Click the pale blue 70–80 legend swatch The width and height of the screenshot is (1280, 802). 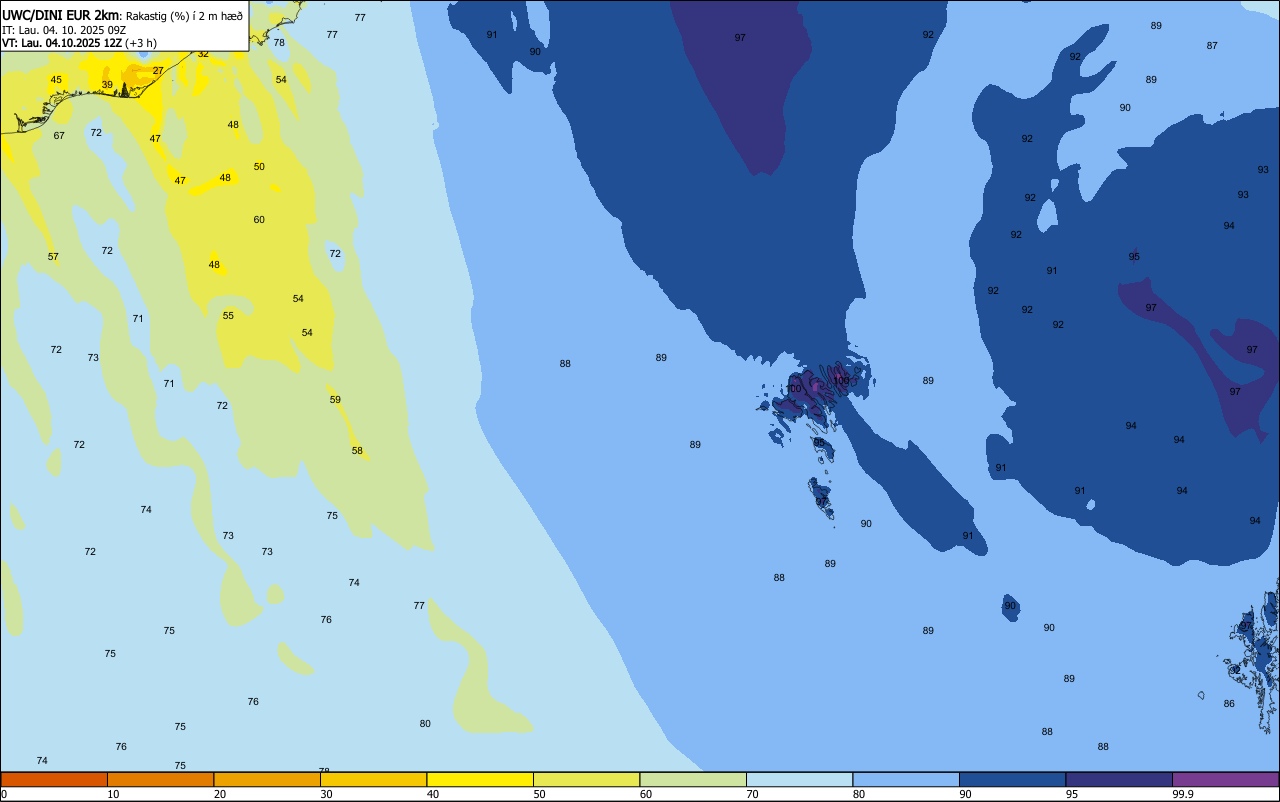tap(799, 779)
